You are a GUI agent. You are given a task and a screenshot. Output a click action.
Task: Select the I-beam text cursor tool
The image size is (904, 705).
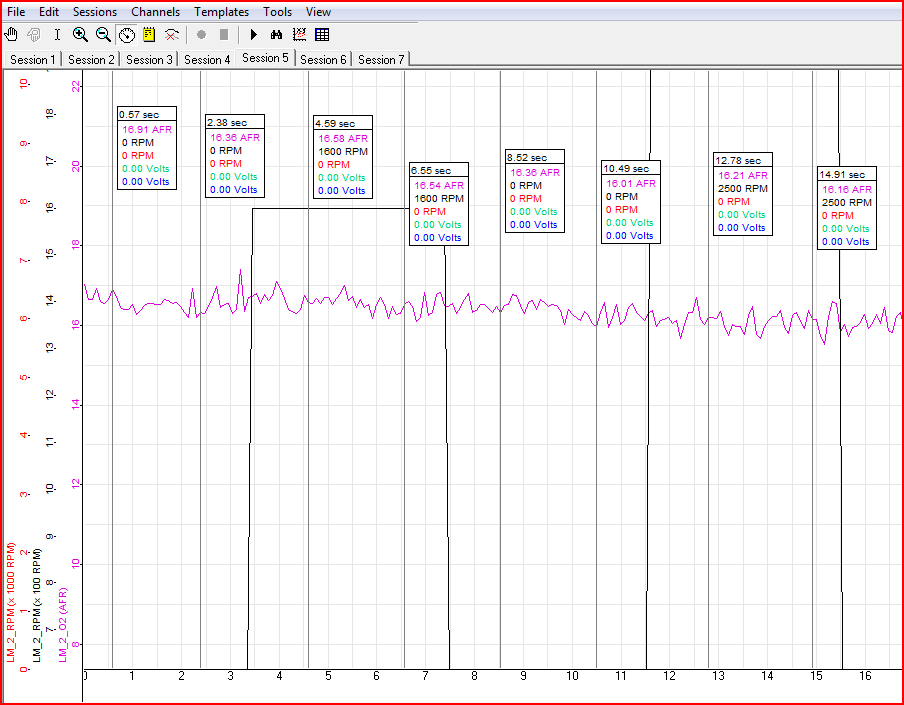click(57, 35)
